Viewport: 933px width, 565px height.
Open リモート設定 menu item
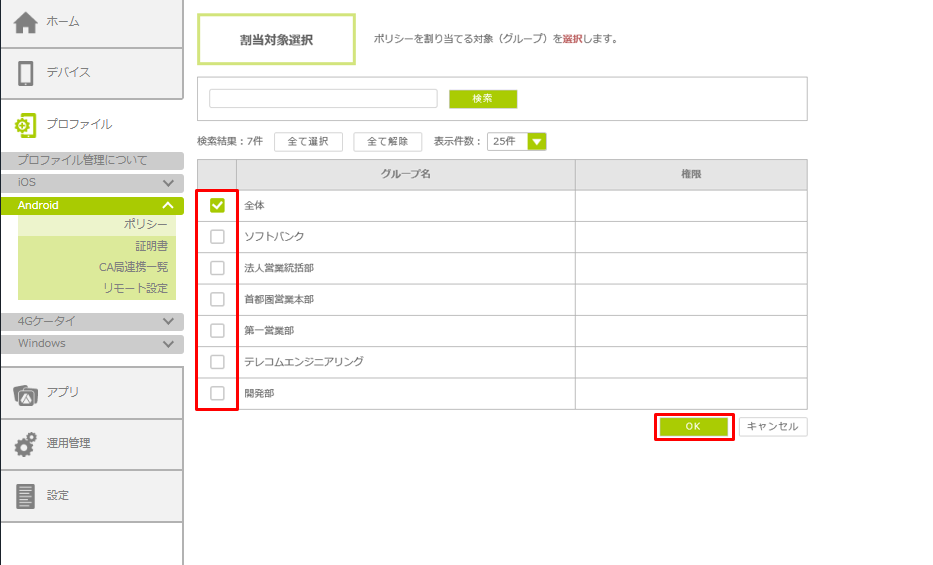pyautogui.click(x=135, y=288)
